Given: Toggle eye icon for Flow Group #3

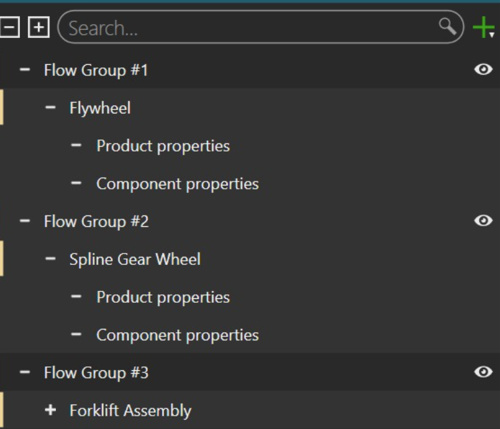Looking at the screenshot, I should [x=483, y=372].
